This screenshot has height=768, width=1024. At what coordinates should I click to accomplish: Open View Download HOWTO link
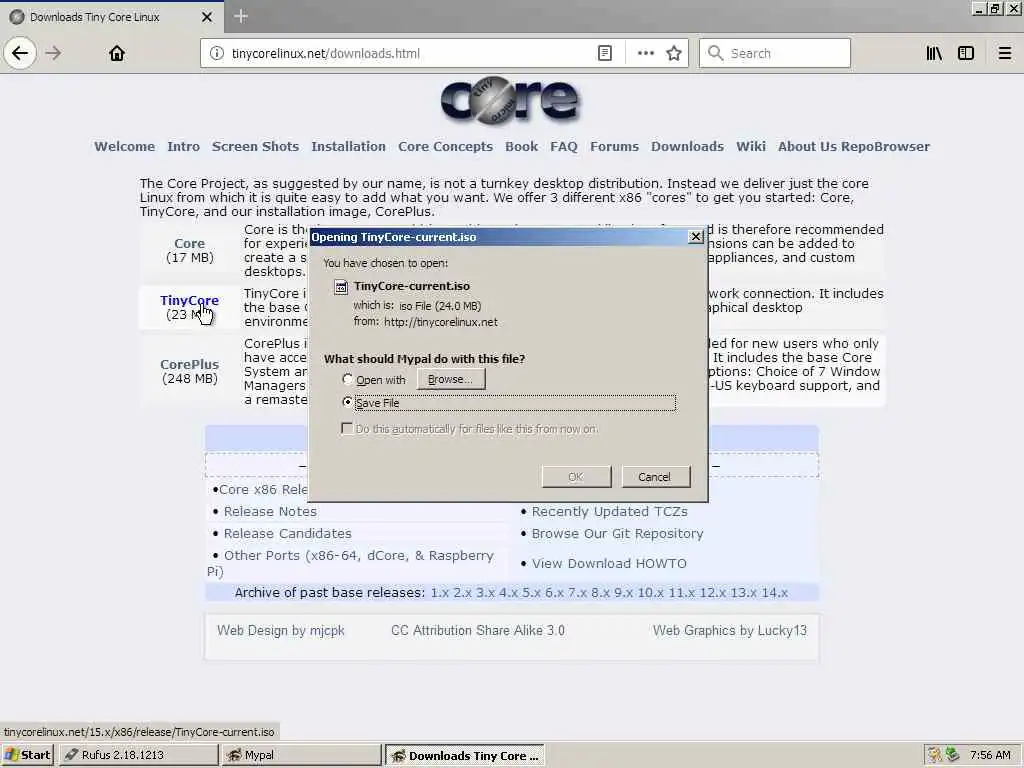pyautogui.click(x=609, y=564)
